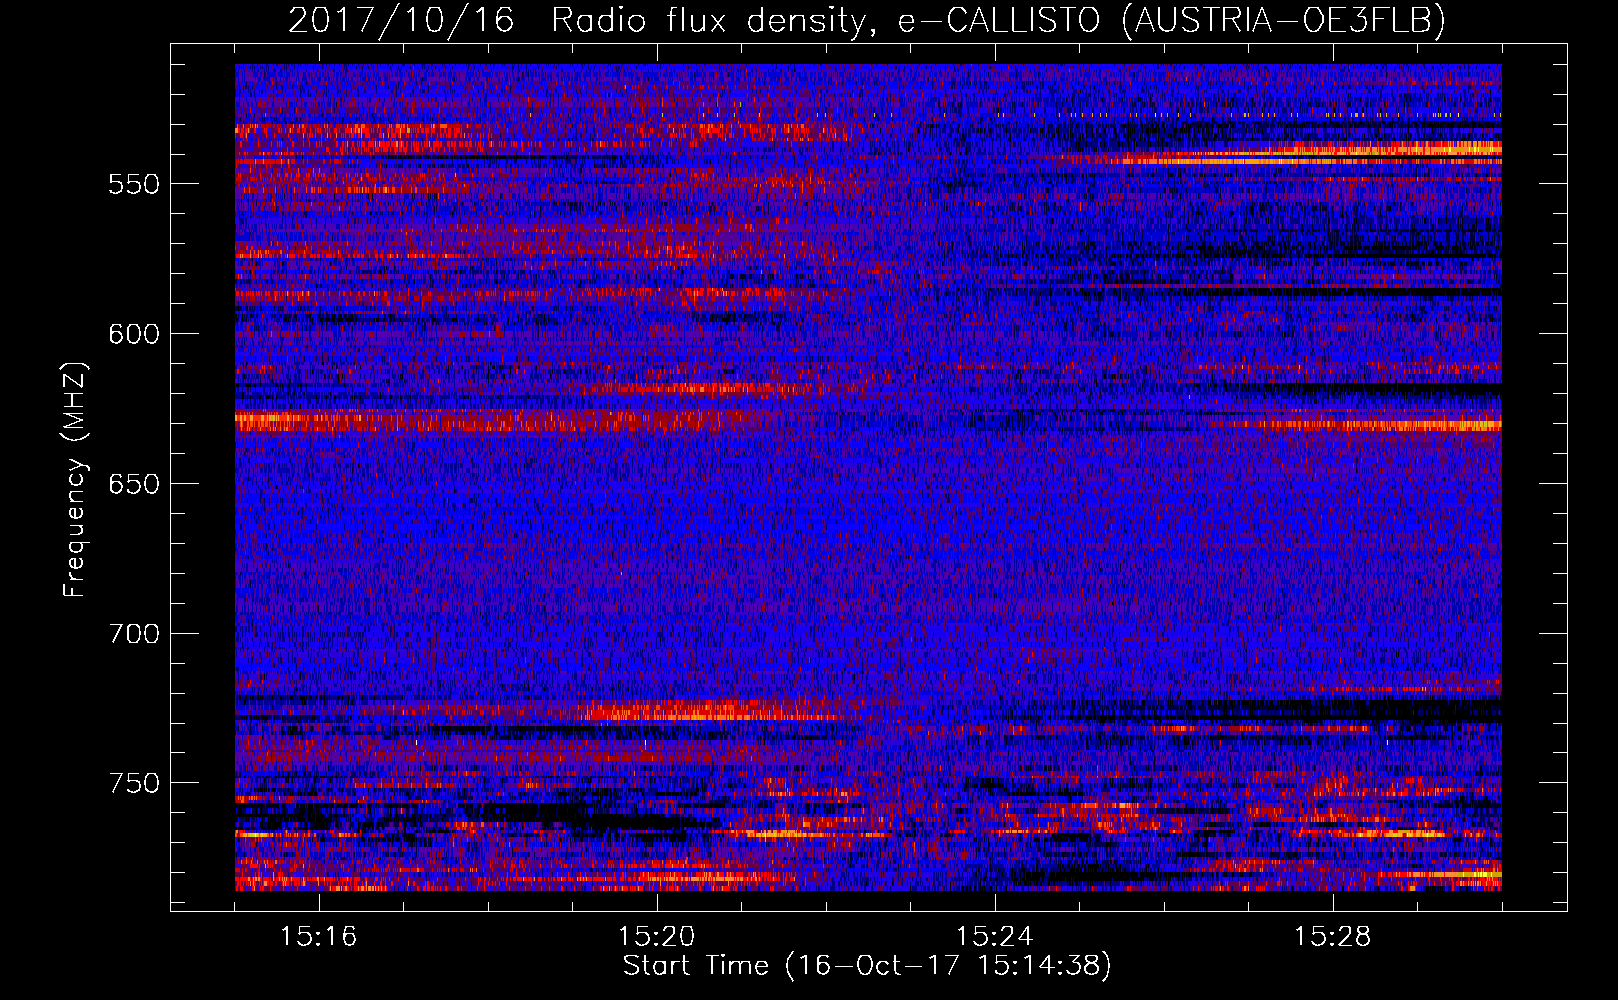The width and height of the screenshot is (1618, 1000).
Task: Click the Start Time axis caption
Action: click(x=867, y=966)
